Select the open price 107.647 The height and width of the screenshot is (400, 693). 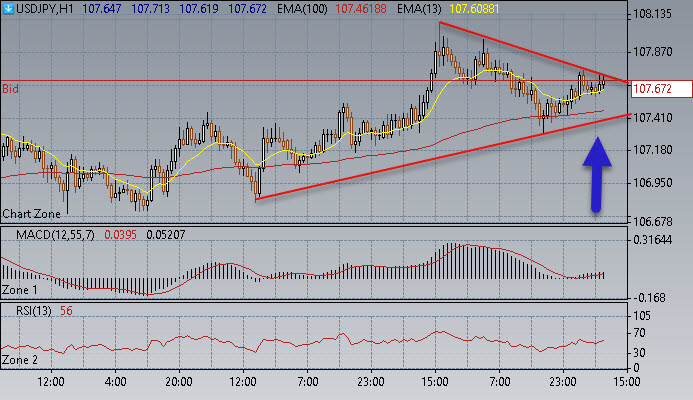pos(102,9)
